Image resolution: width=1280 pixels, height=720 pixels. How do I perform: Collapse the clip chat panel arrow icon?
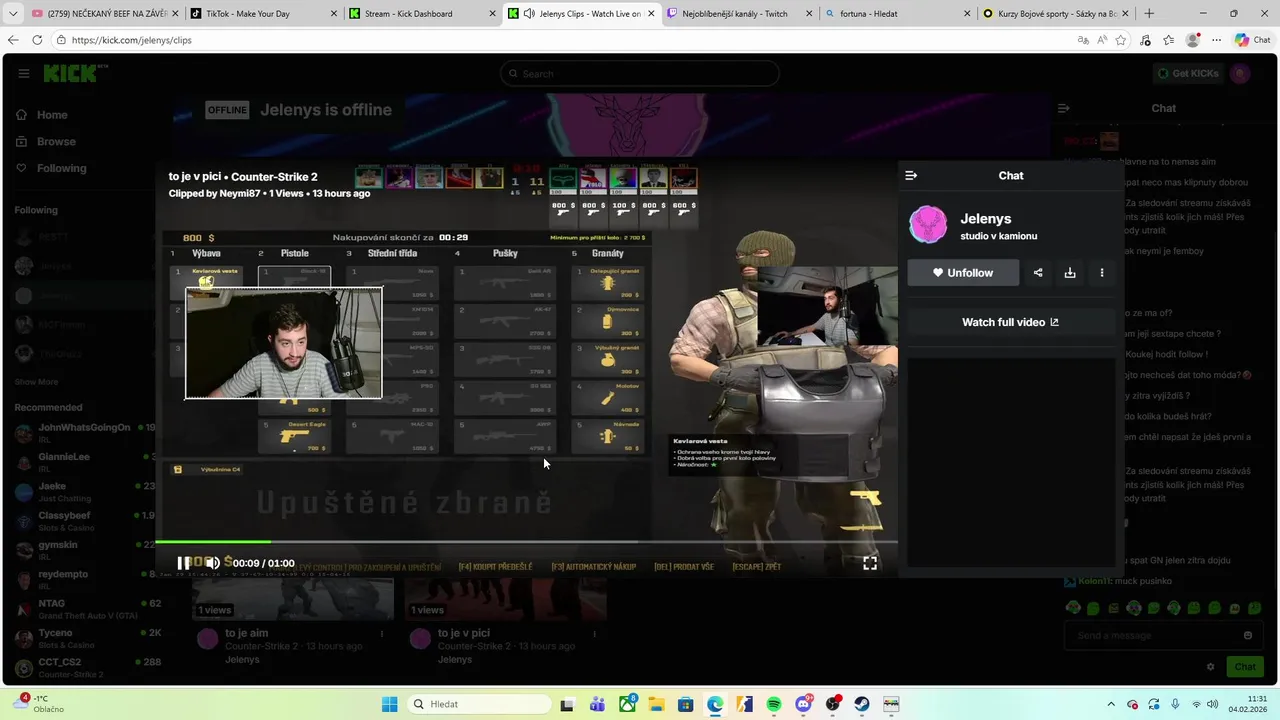[911, 175]
